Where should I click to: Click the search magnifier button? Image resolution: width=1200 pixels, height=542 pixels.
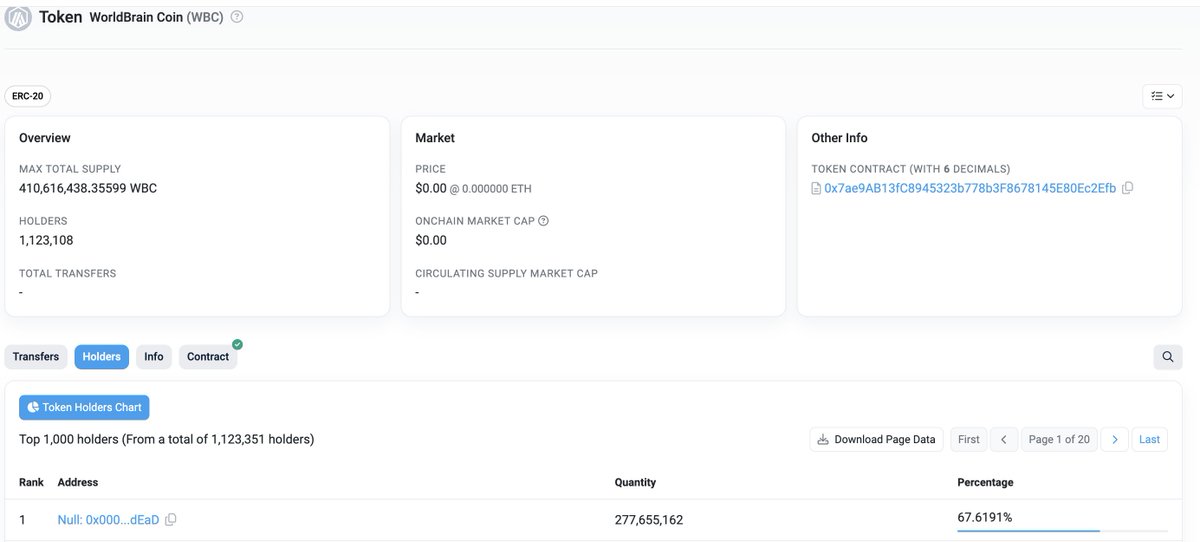(1167, 357)
